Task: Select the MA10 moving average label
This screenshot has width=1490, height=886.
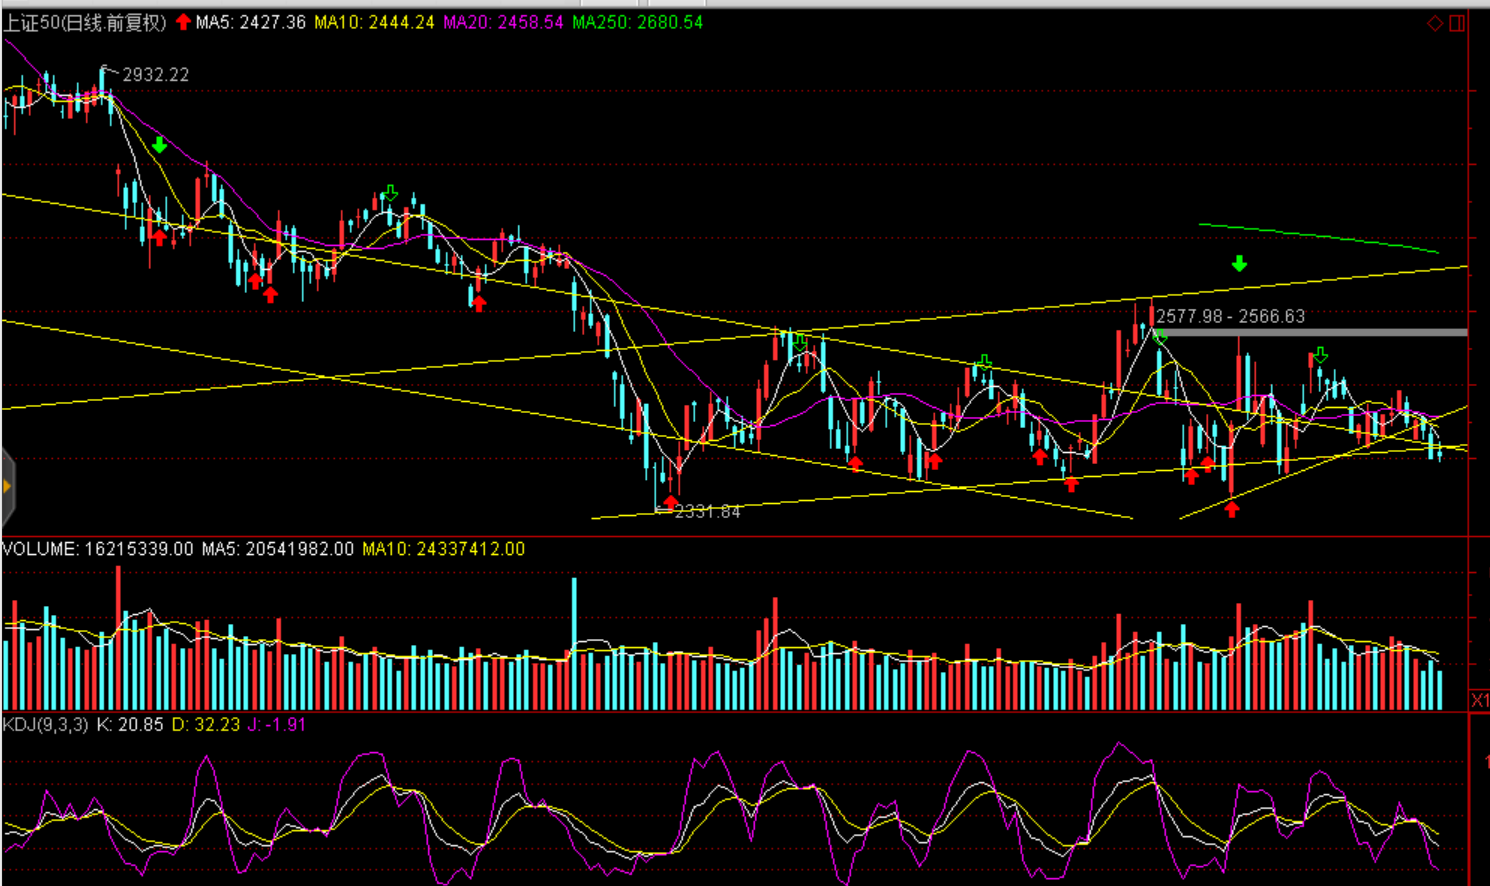Action: (x=374, y=22)
